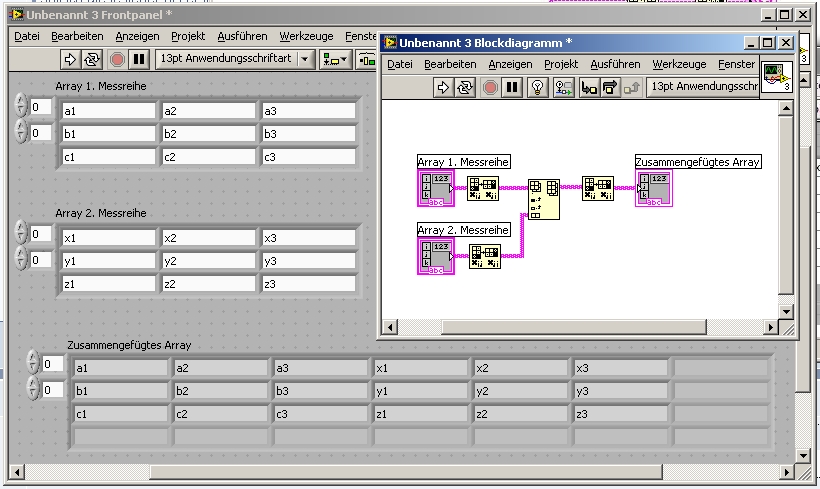
Task: Click Step Over button in Blockdiagramm
Action: (610, 87)
